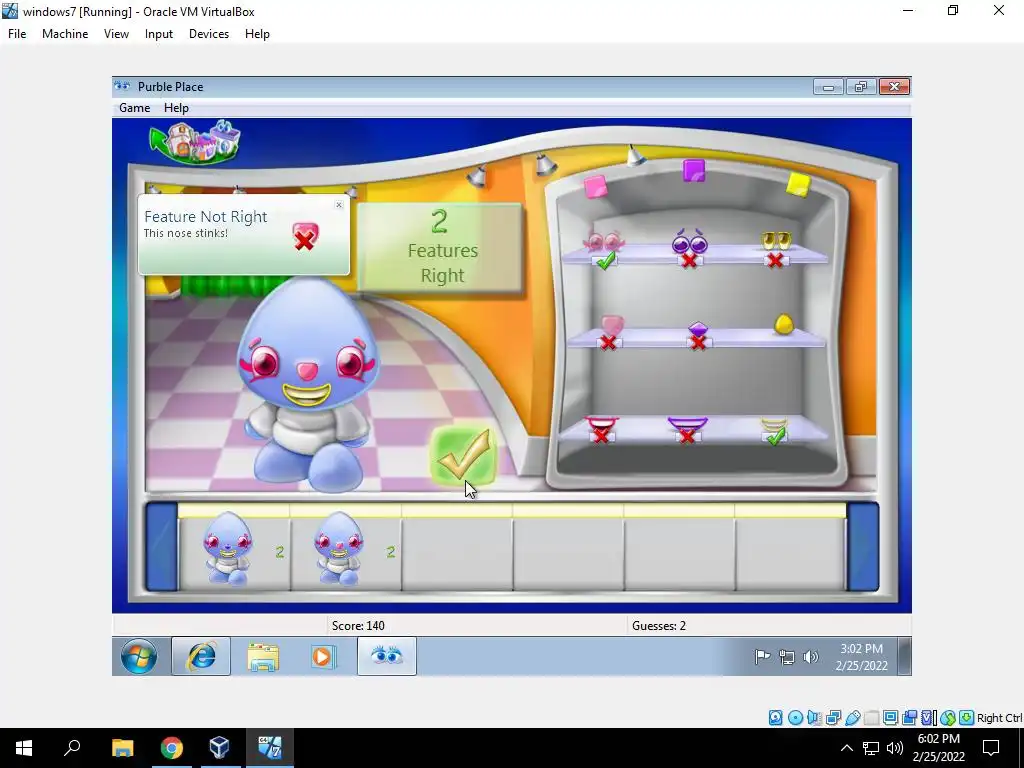Select the red mouth on bottom shelf
This screenshot has width=1024, height=768.
coord(601,423)
